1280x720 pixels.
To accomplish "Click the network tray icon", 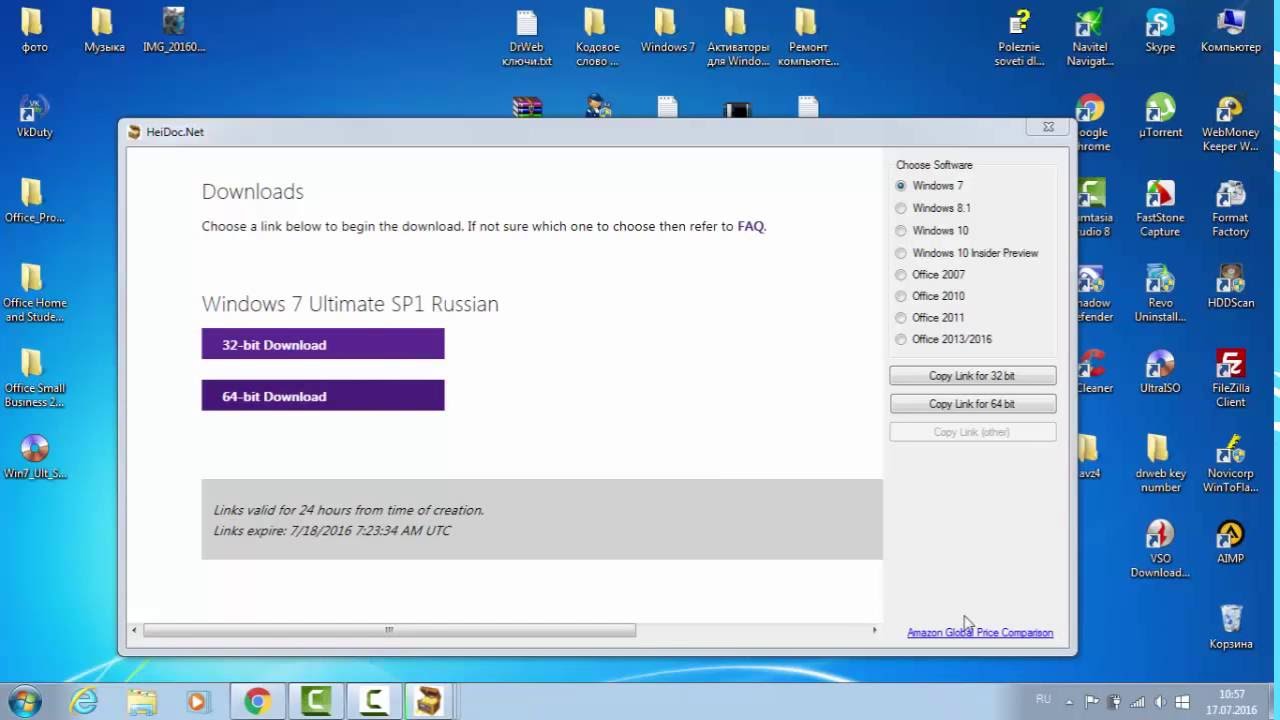I will pos(1137,702).
